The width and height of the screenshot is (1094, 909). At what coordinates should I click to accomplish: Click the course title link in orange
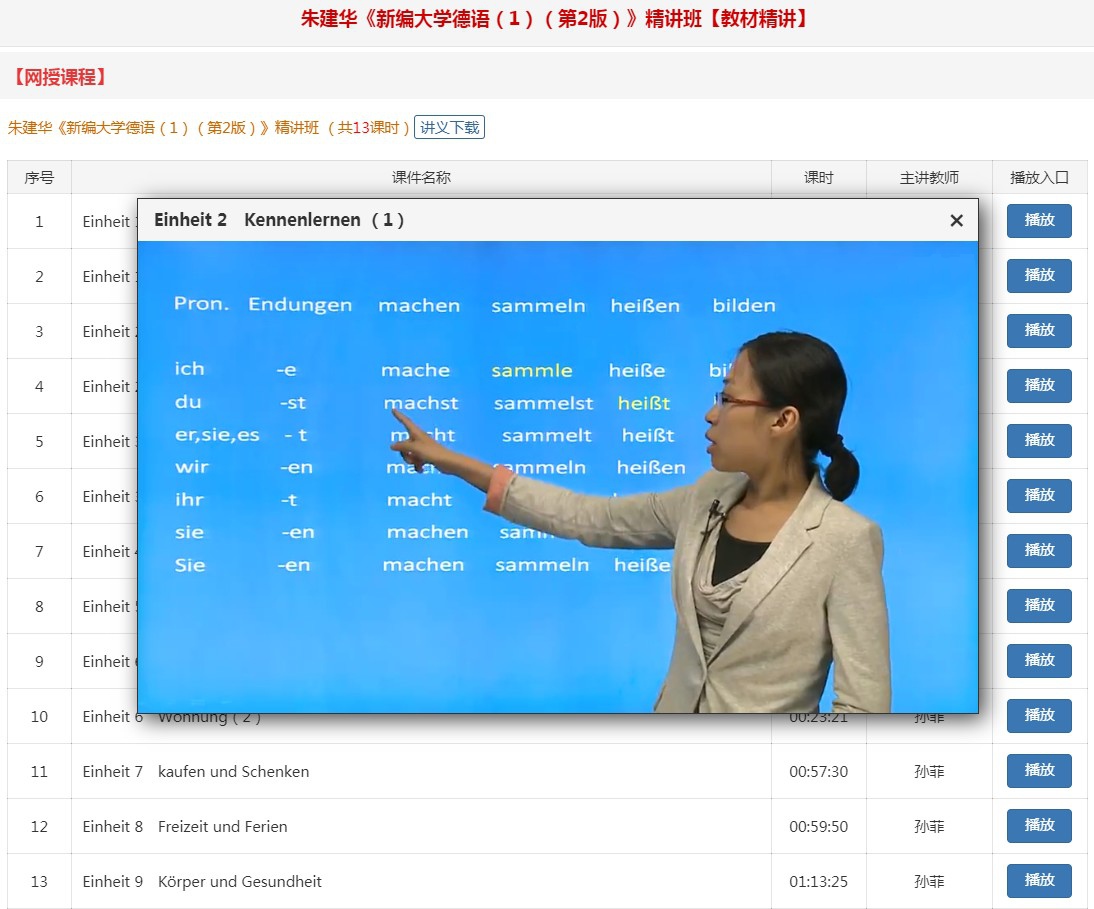(x=209, y=128)
